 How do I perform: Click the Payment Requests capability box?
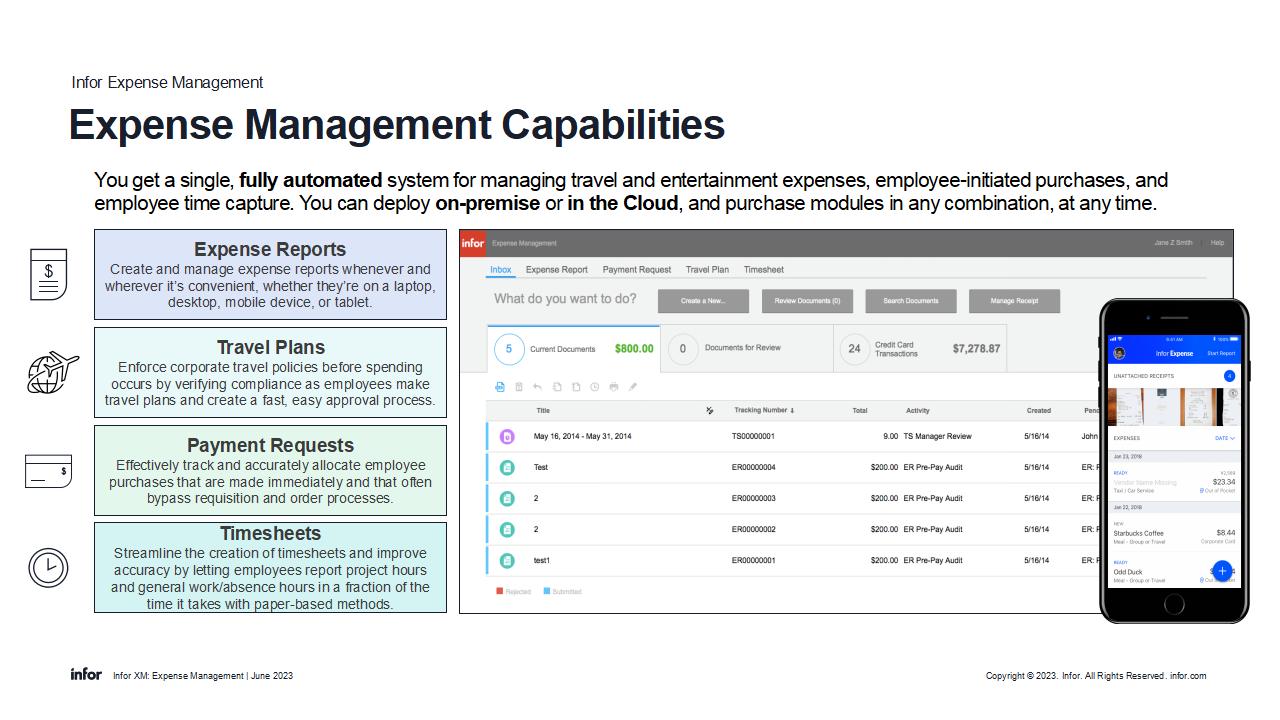270,470
